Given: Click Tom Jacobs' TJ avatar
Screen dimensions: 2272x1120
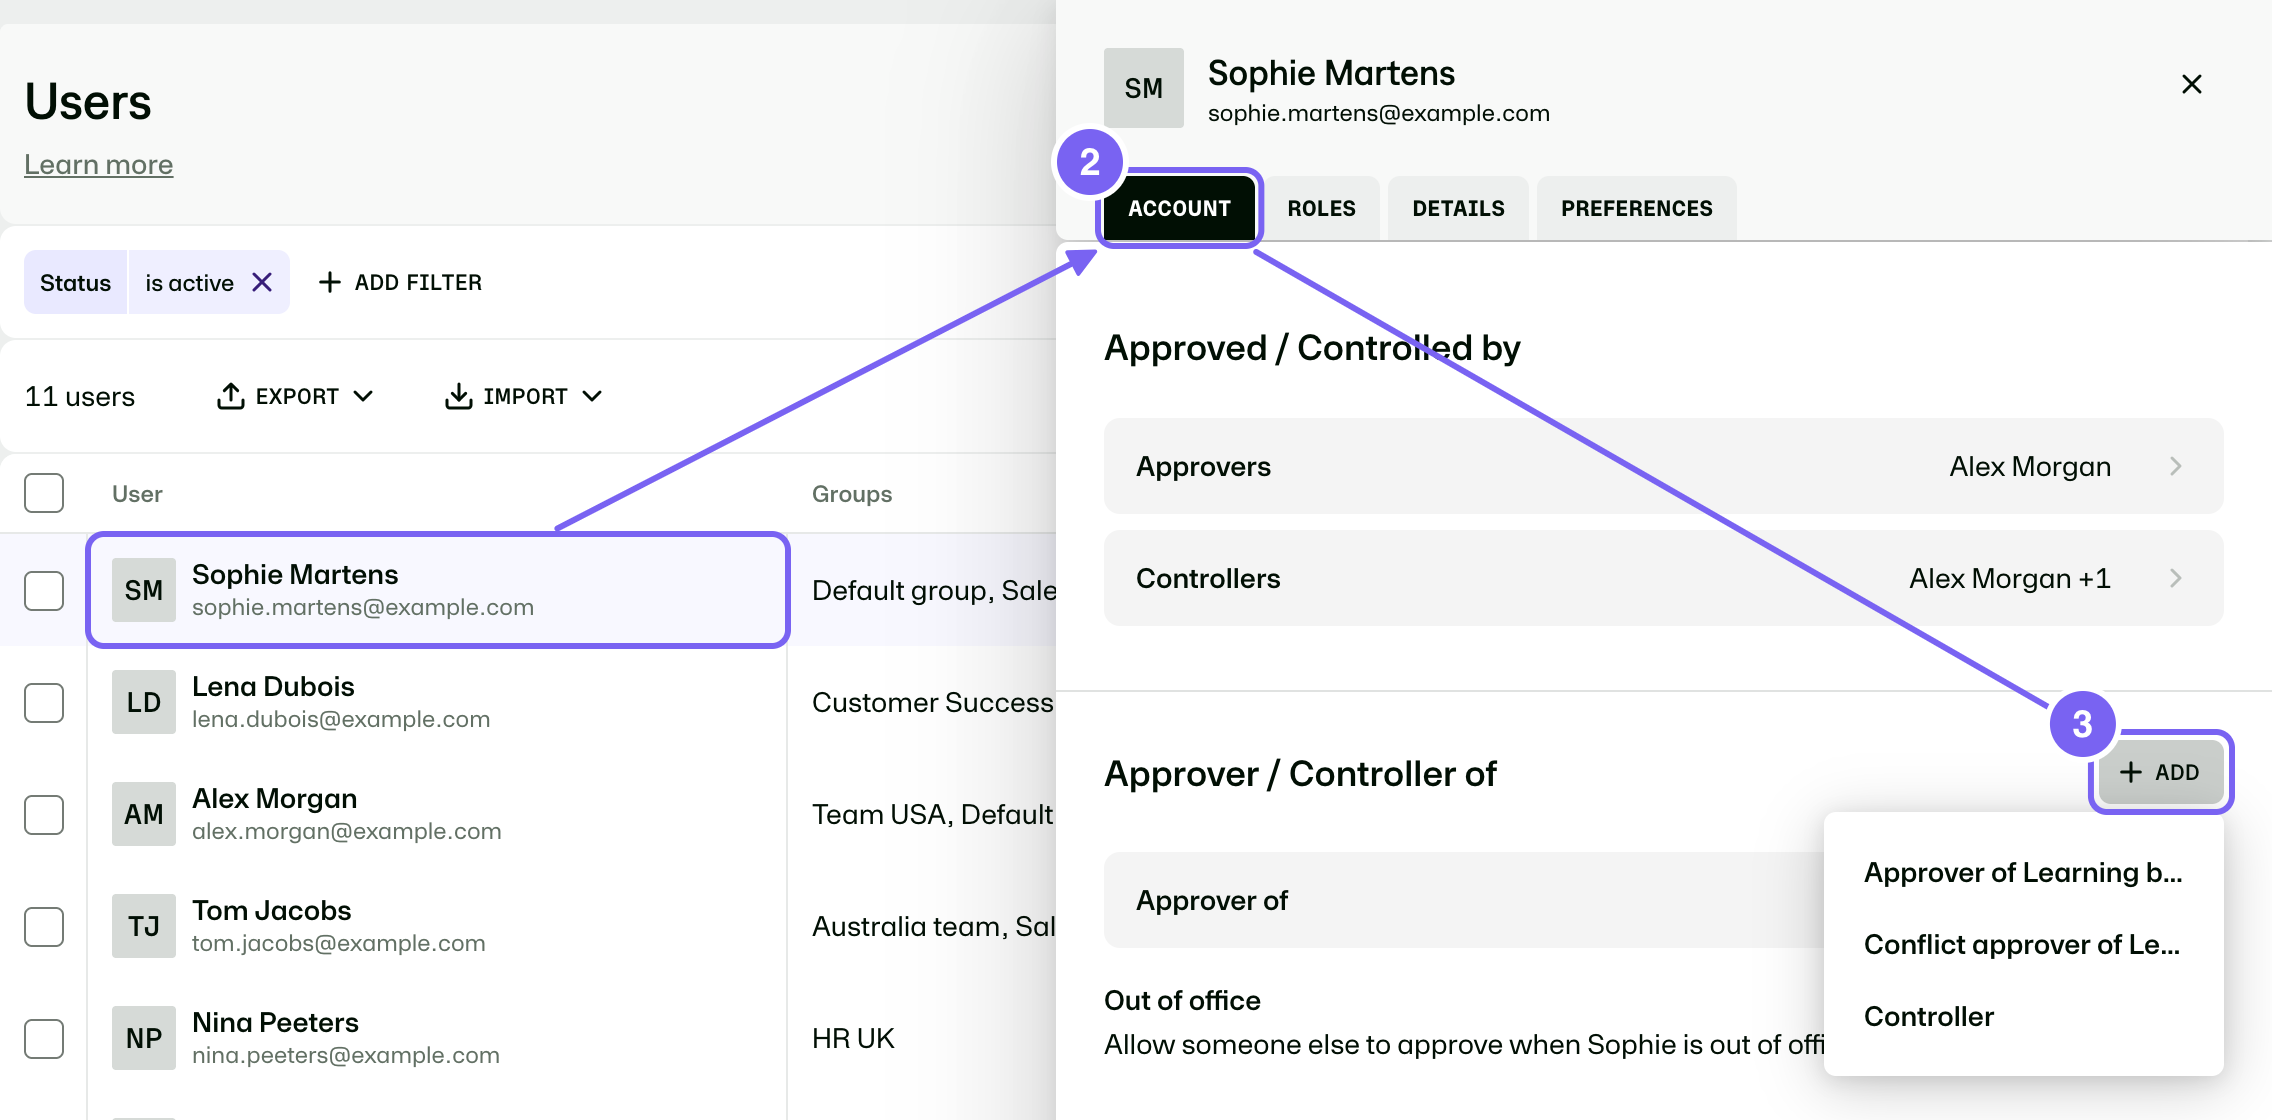Looking at the screenshot, I should pyautogui.click(x=144, y=926).
